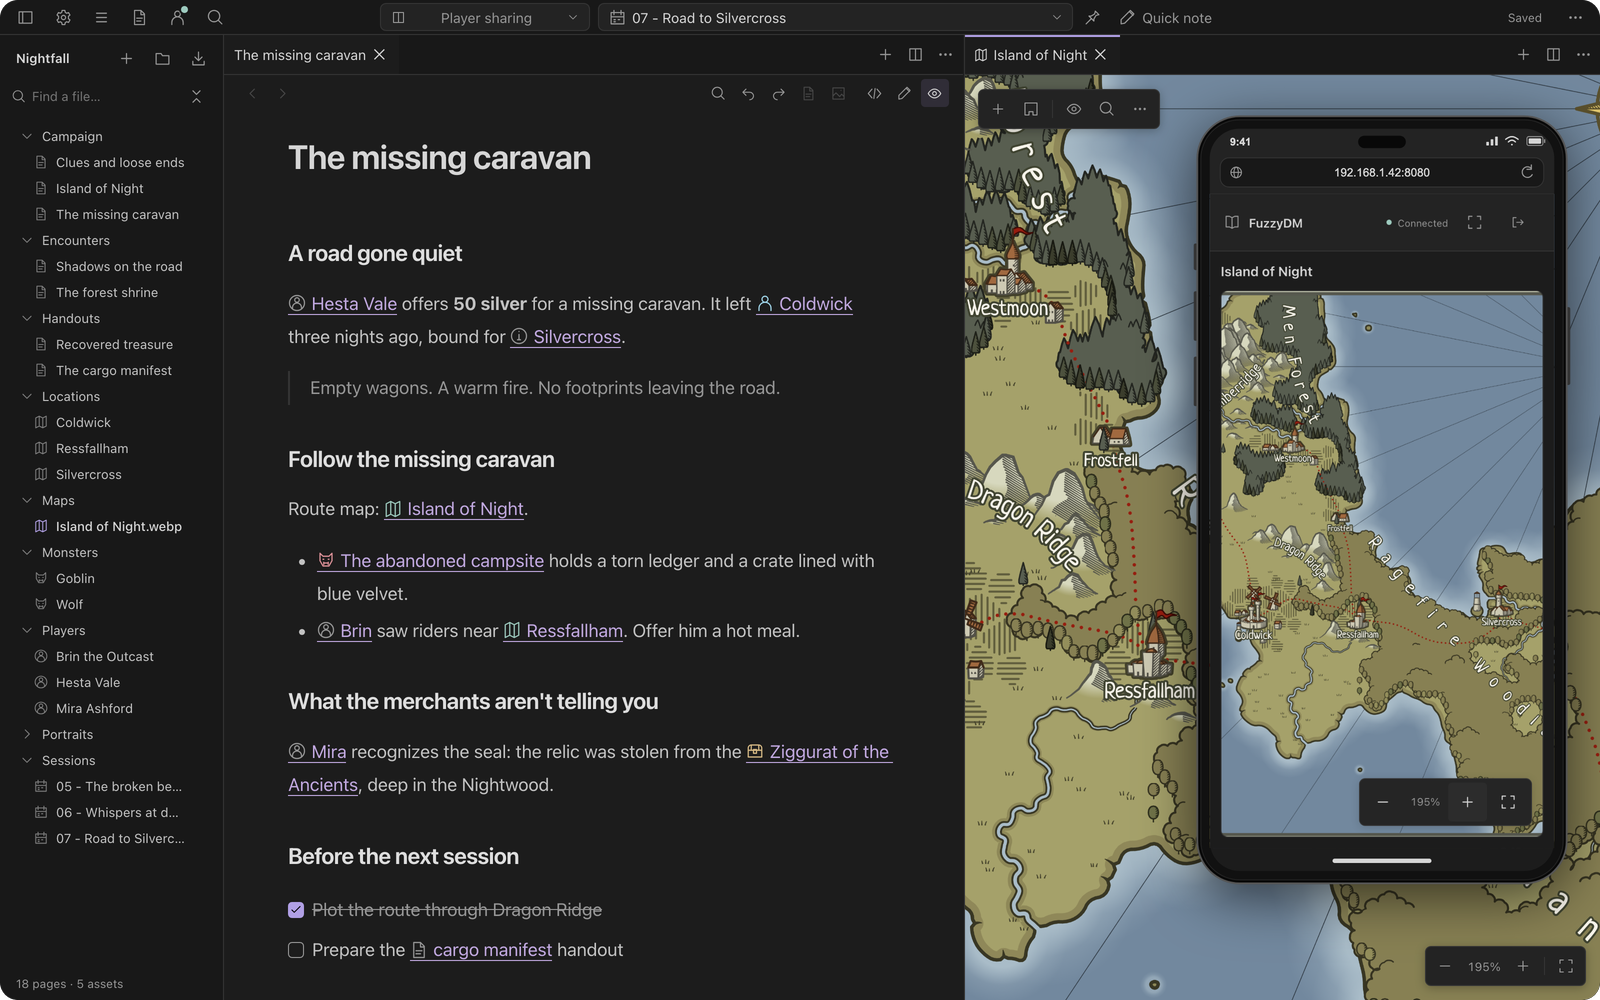Add a bookmark on the map toolbar

point(1031,109)
